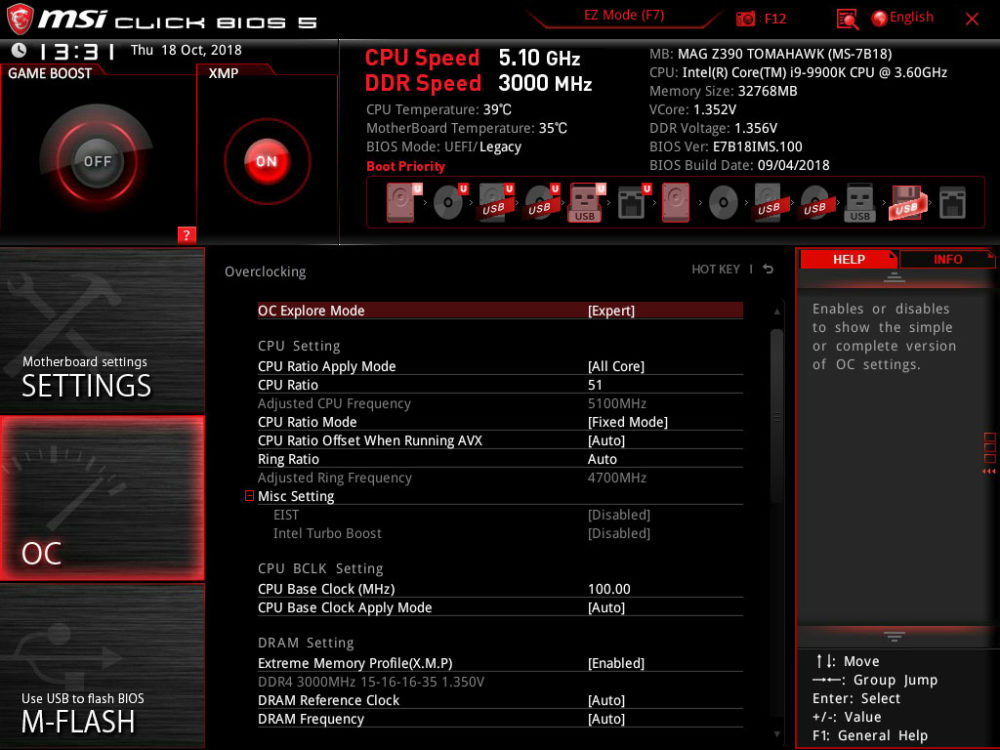Open DRAM Reference Clock Auto dropdown
This screenshot has height=750, width=1000.
point(606,700)
